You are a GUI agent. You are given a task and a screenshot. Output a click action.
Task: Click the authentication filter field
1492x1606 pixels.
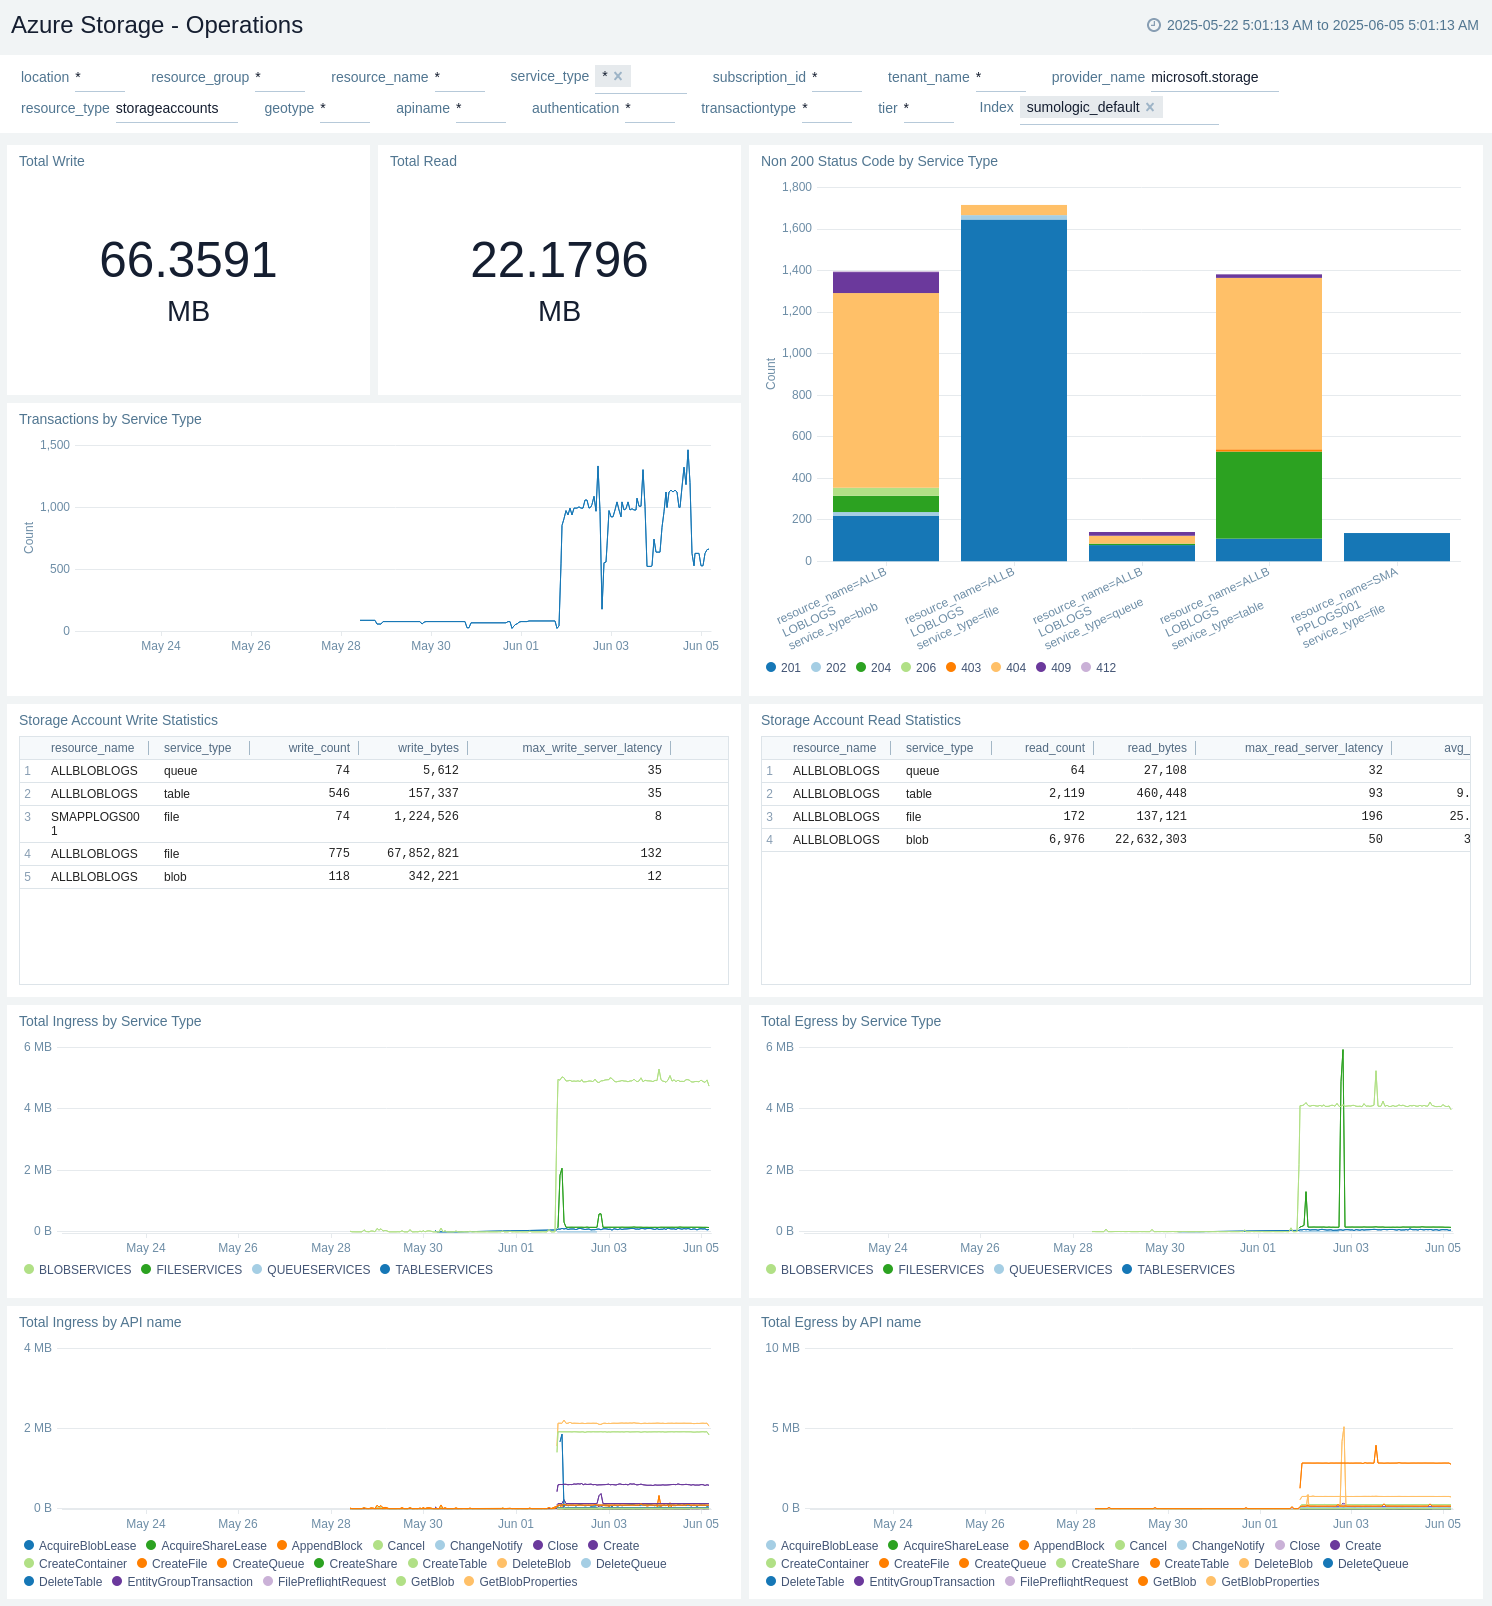pyautogui.click(x=650, y=109)
